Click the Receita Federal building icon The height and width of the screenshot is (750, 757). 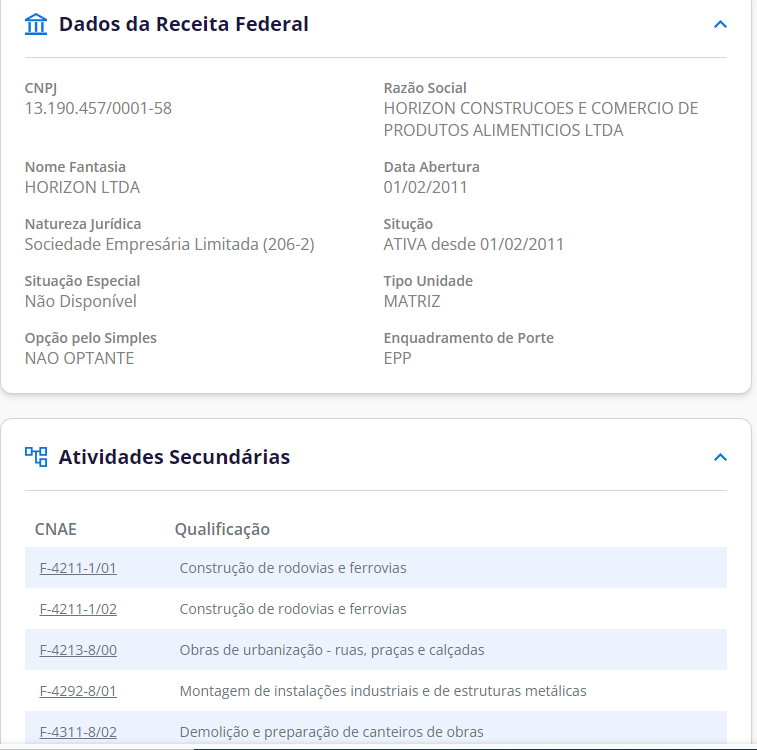click(x=36, y=24)
